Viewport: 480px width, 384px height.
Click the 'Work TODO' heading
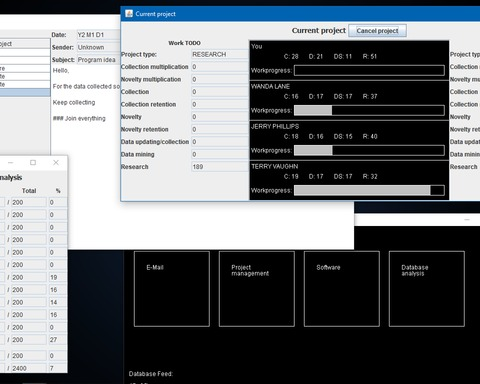click(184, 43)
